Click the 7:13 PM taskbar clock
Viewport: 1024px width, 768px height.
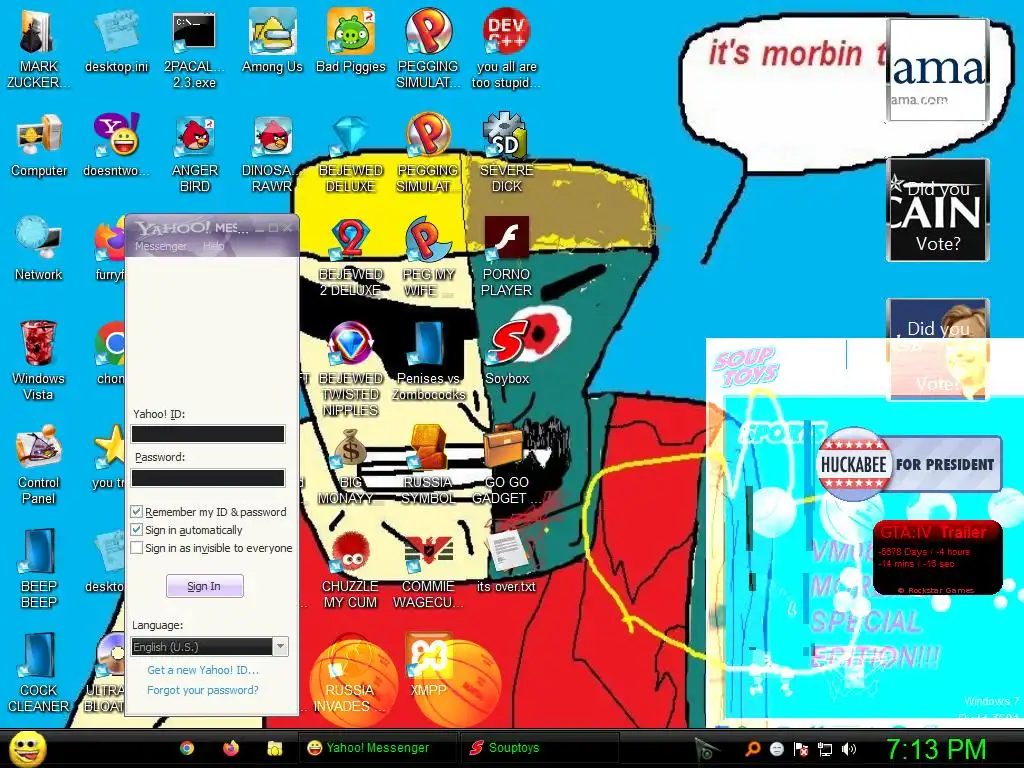936,749
